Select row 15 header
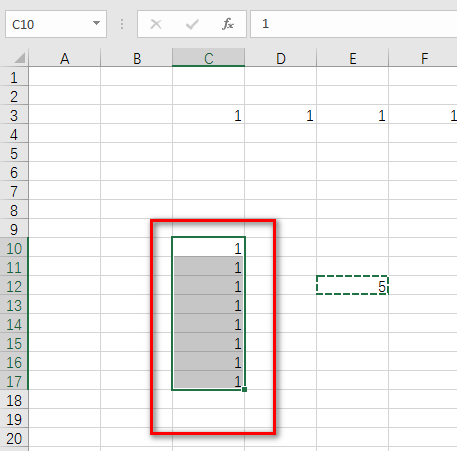 click(14, 343)
